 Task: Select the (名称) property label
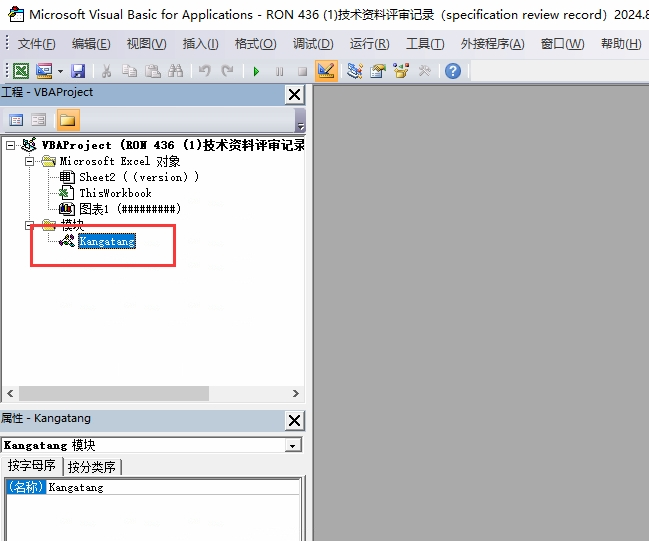tap(26, 487)
